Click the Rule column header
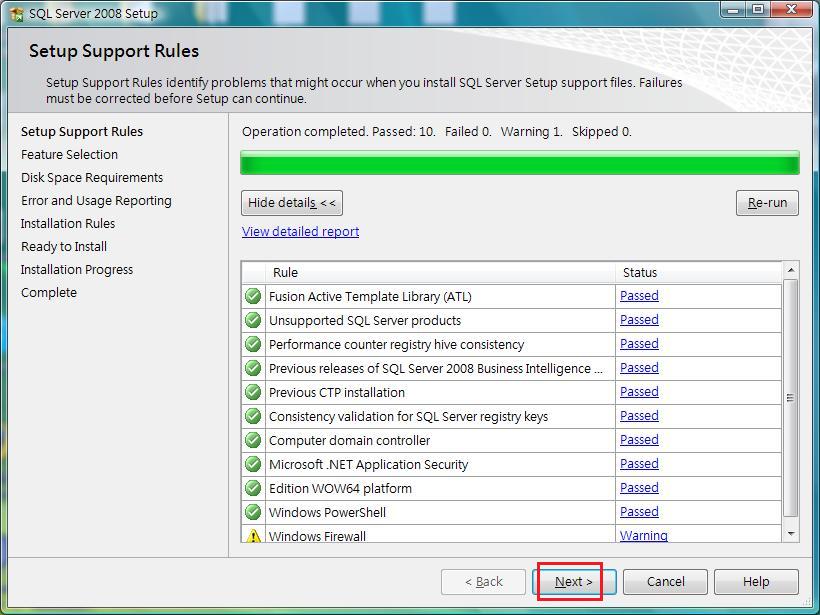Image resolution: width=820 pixels, height=615 pixels. click(440, 272)
